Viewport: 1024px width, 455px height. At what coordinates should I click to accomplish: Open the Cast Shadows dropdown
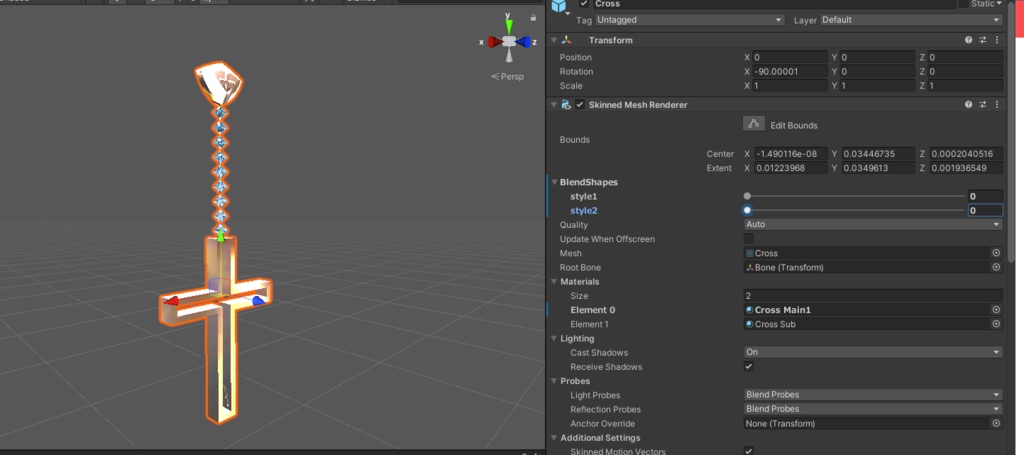point(873,353)
